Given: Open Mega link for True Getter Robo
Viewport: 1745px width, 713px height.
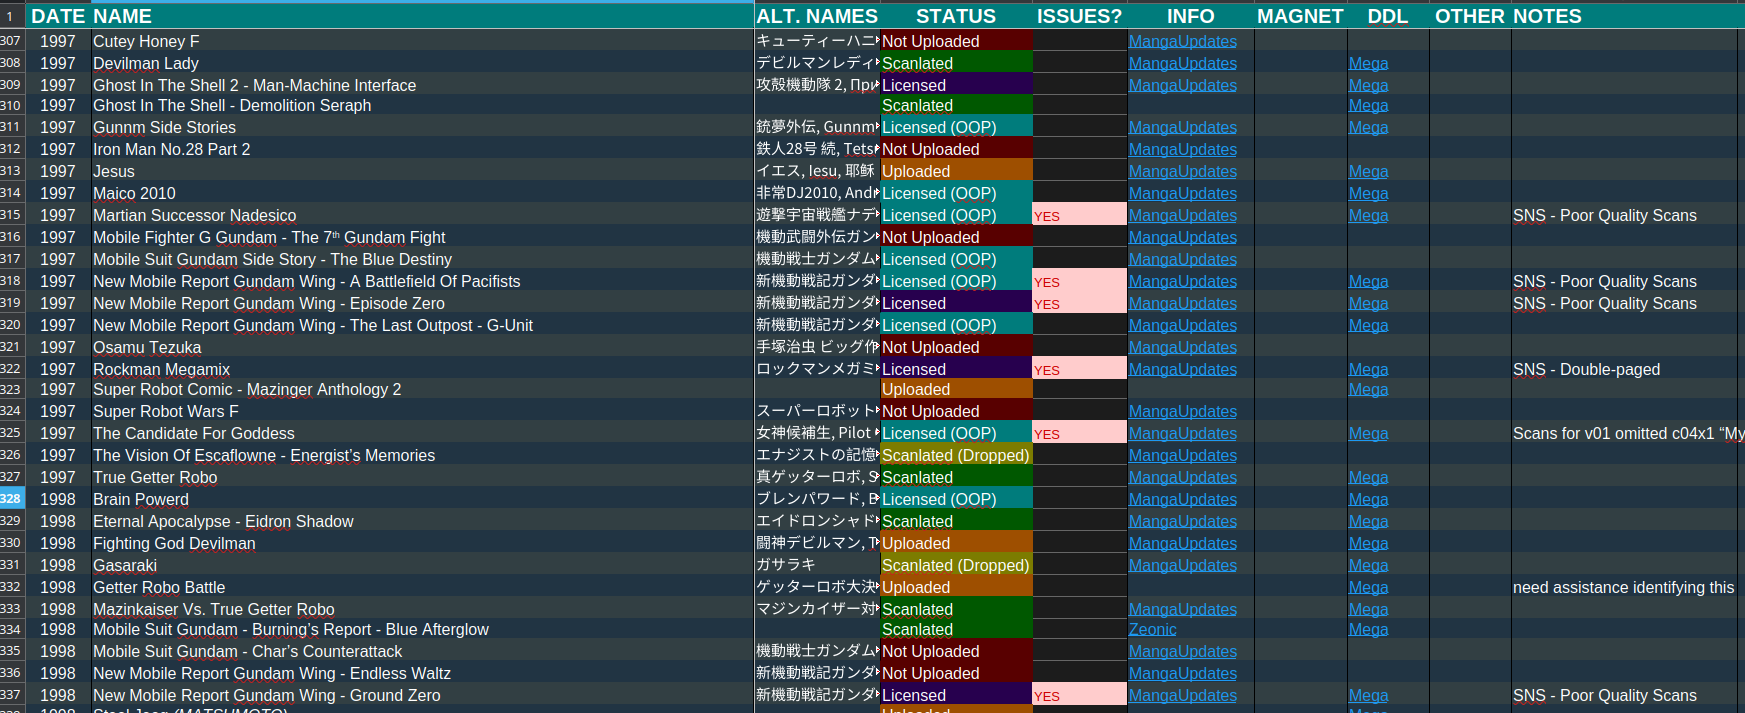Looking at the screenshot, I should [x=1368, y=477].
